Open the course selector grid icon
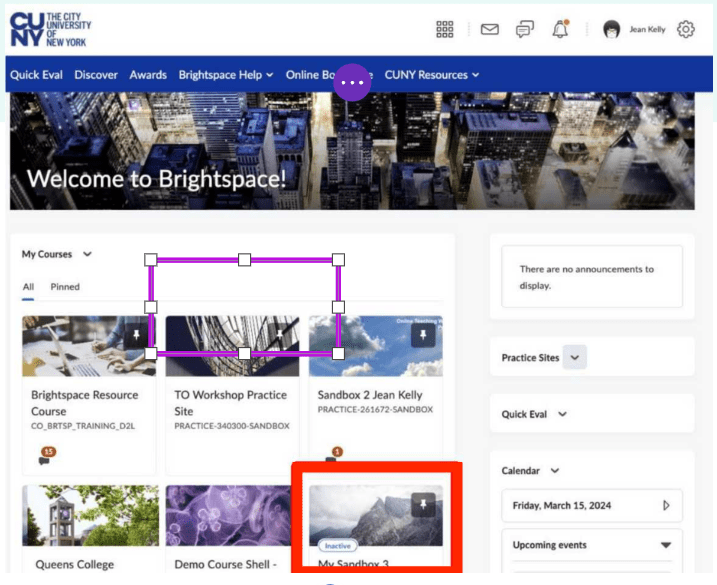The height and width of the screenshot is (585, 717). (x=444, y=29)
